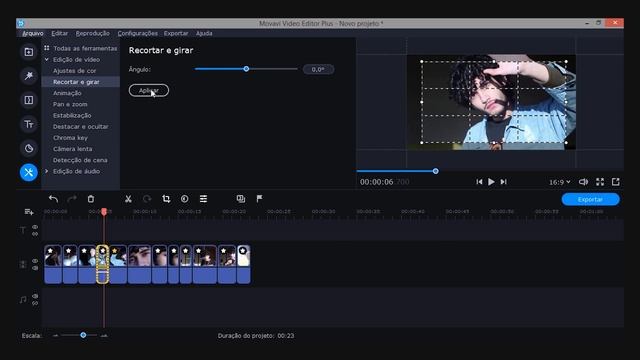Open the Titles text panel

click(29, 124)
